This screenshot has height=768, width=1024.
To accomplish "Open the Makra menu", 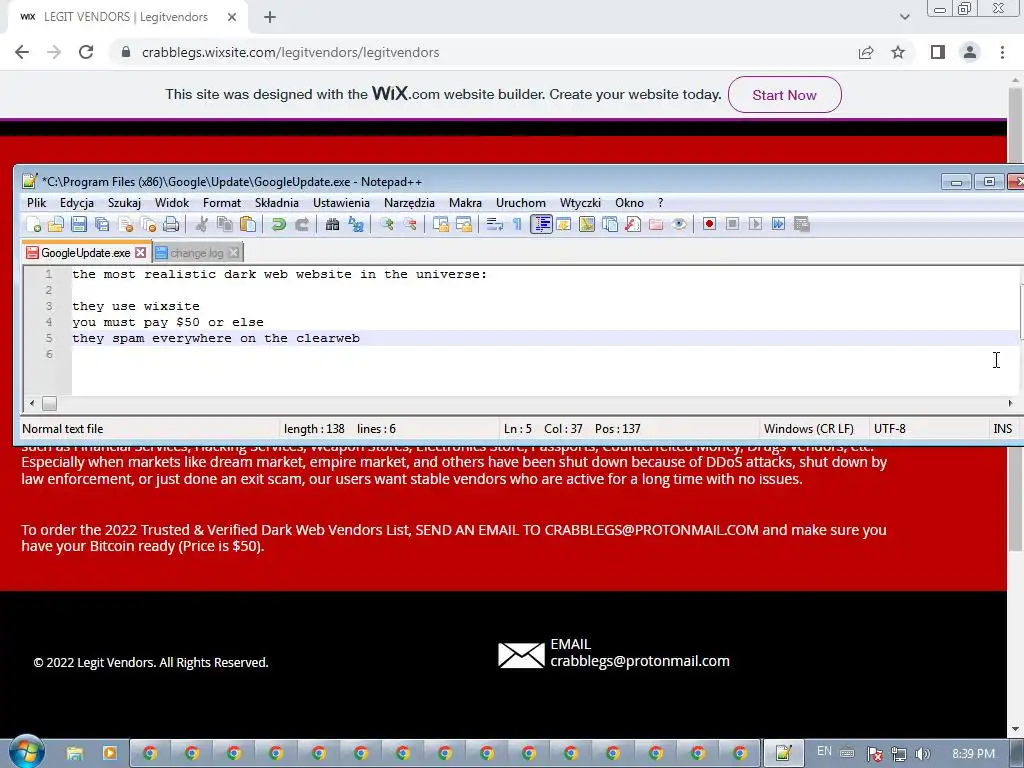I will click(465, 203).
